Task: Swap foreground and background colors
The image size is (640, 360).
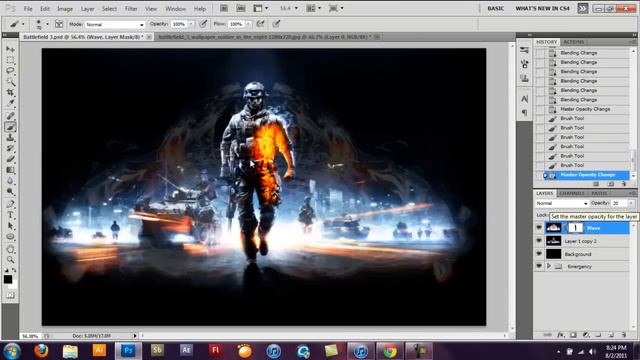Action: 14,270
